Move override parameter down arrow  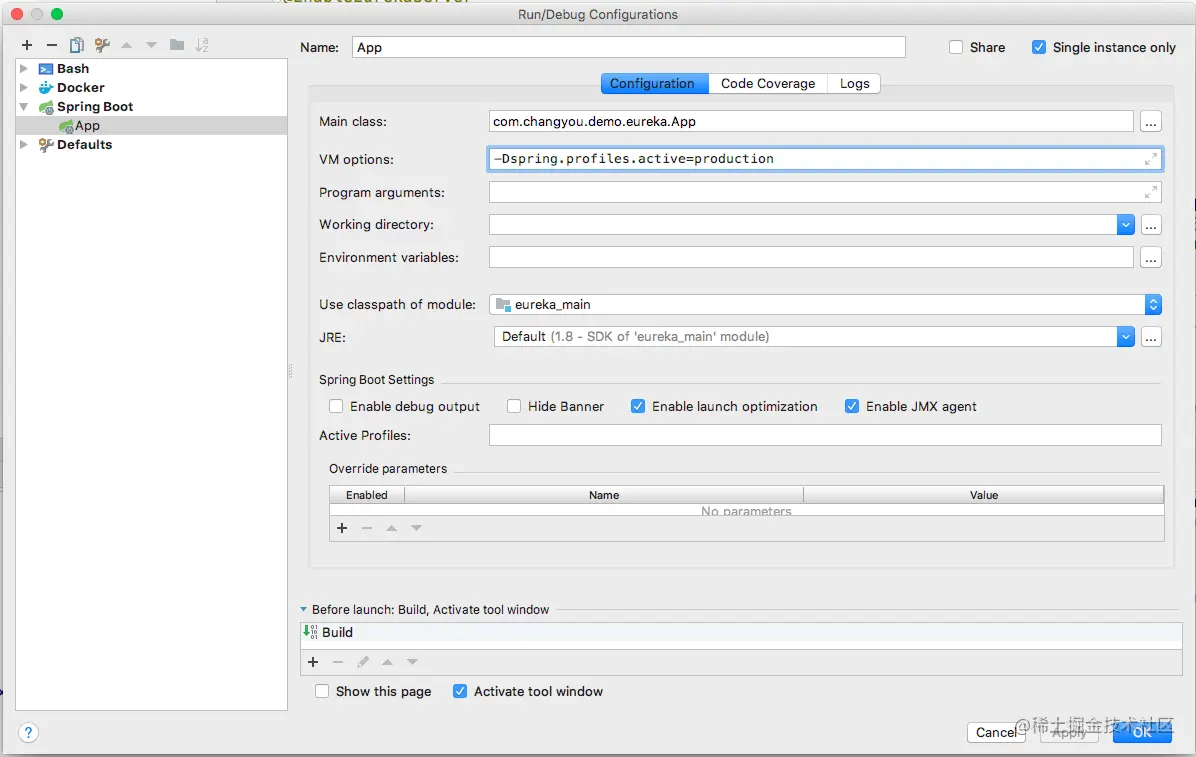point(416,528)
